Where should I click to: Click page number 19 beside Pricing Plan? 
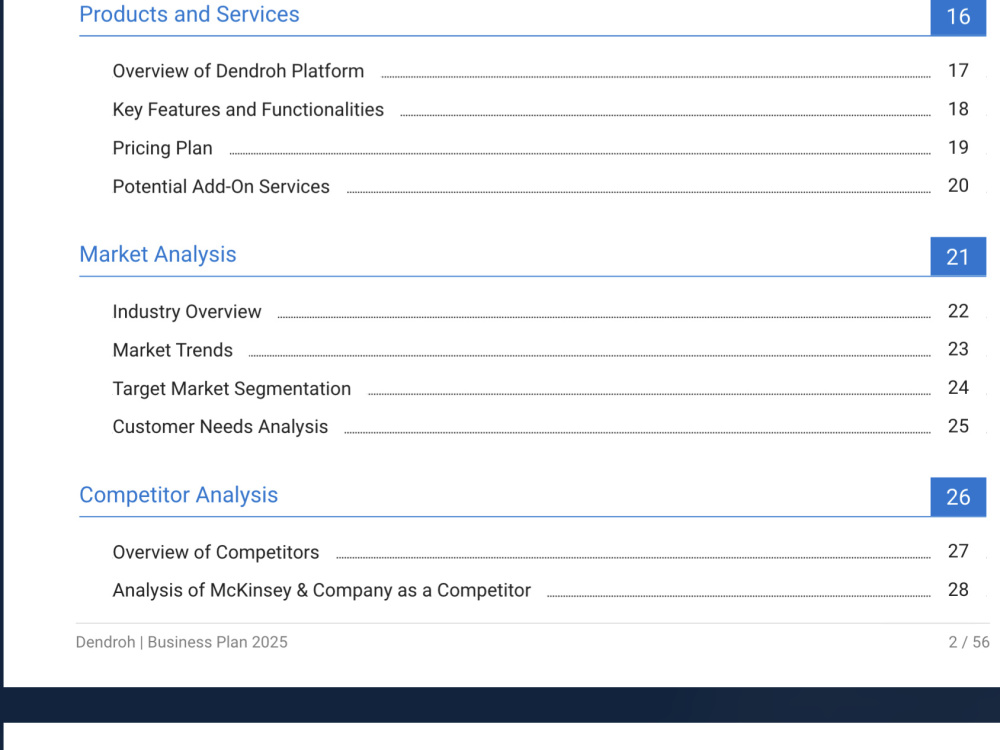(x=958, y=147)
